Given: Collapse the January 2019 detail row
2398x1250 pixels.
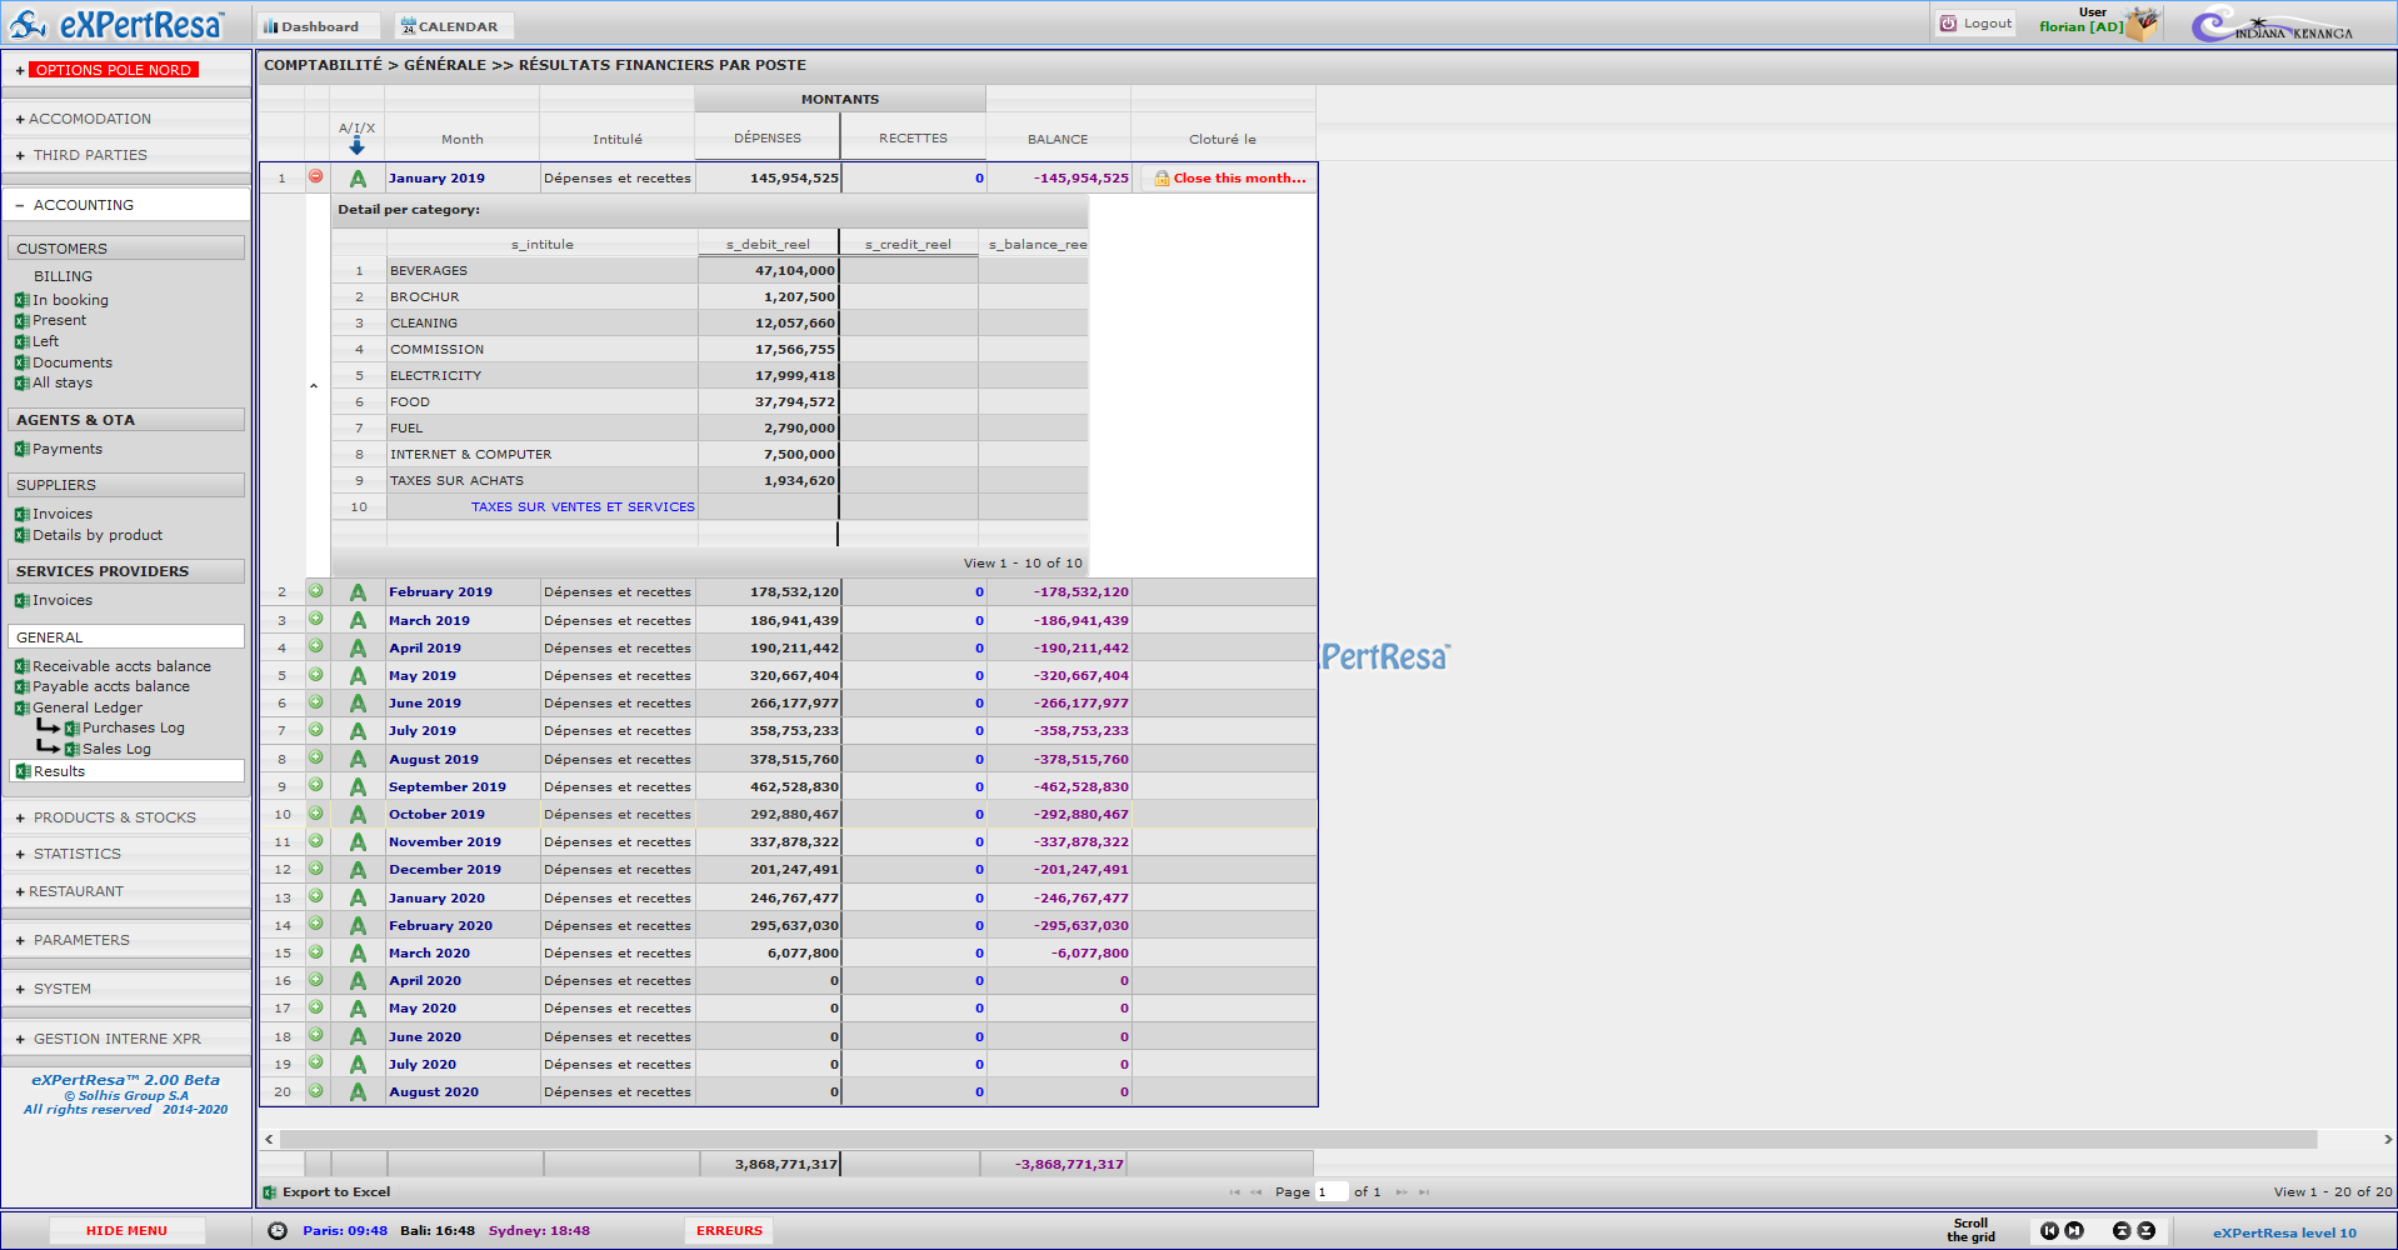Looking at the screenshot, I should (316, 177).
